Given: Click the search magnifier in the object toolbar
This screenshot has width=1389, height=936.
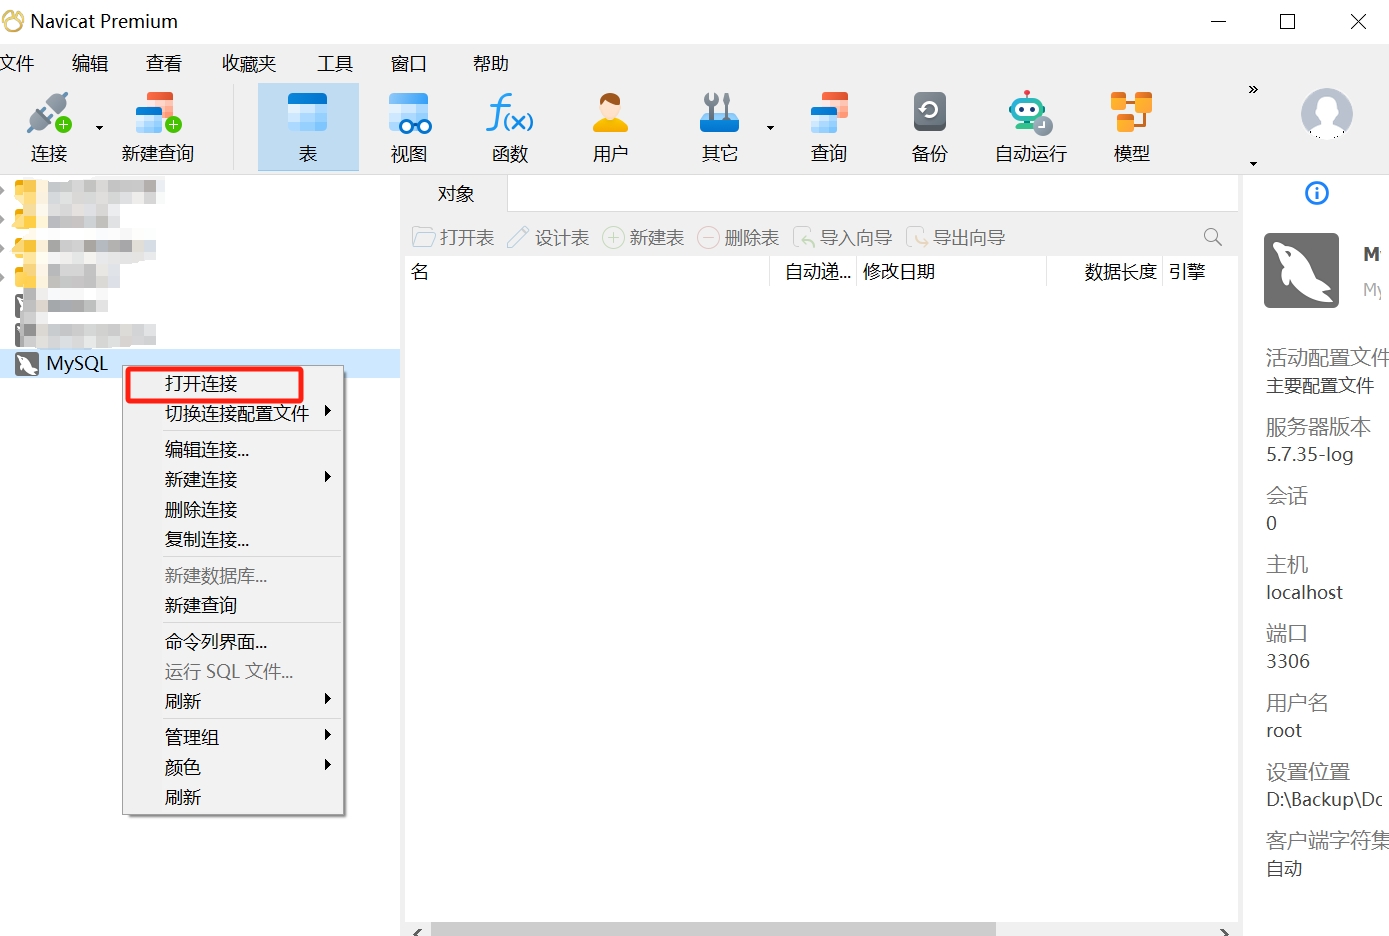Looking at the screenshot, I should pos(1212,237).
